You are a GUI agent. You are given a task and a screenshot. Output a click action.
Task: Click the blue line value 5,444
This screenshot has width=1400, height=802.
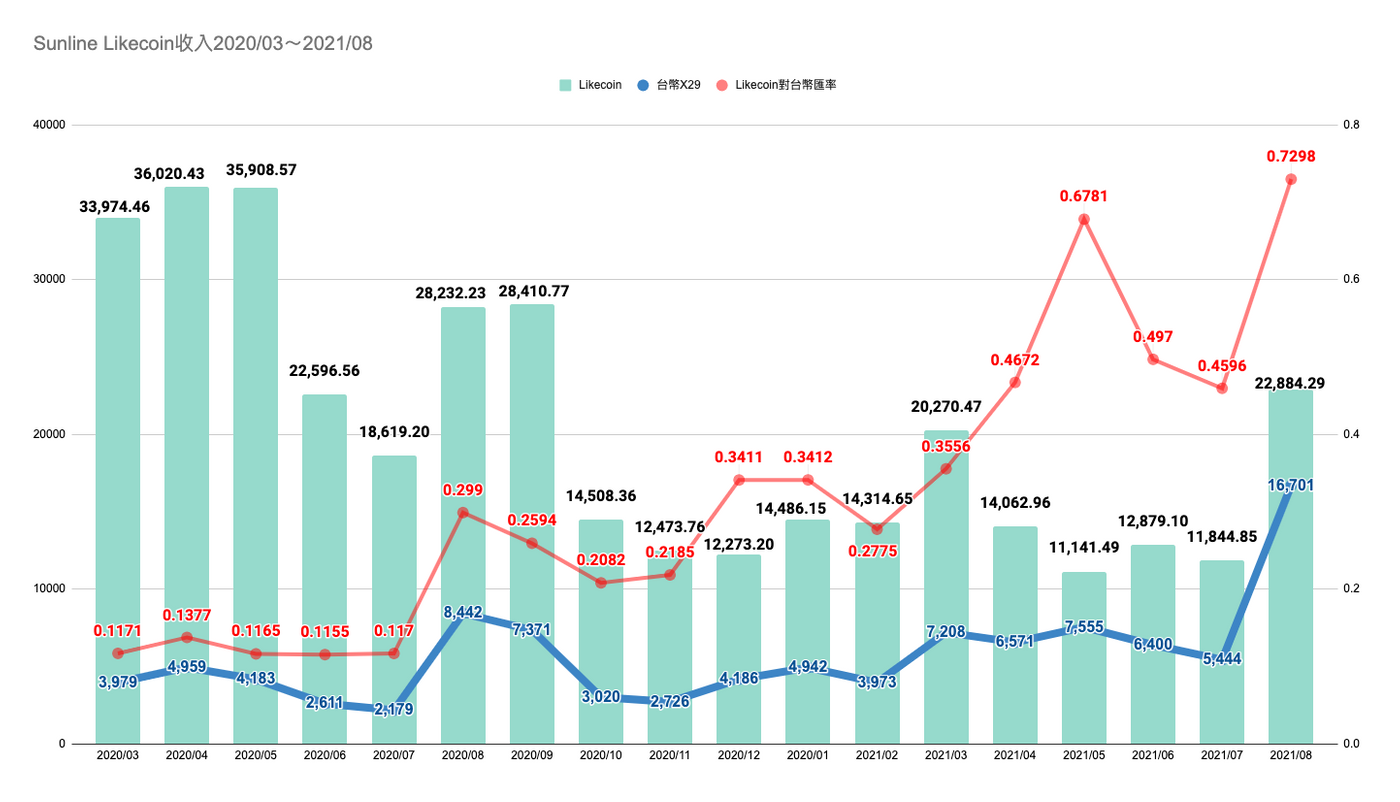click(1222, 657)
